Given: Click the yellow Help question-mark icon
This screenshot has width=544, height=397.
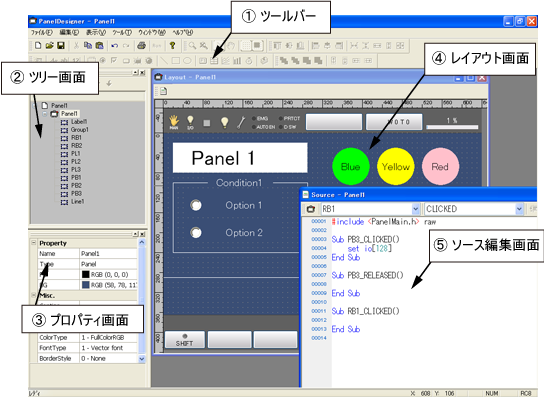Looking at the screenshot, I should pyautogui.click(x=172, y=45).
